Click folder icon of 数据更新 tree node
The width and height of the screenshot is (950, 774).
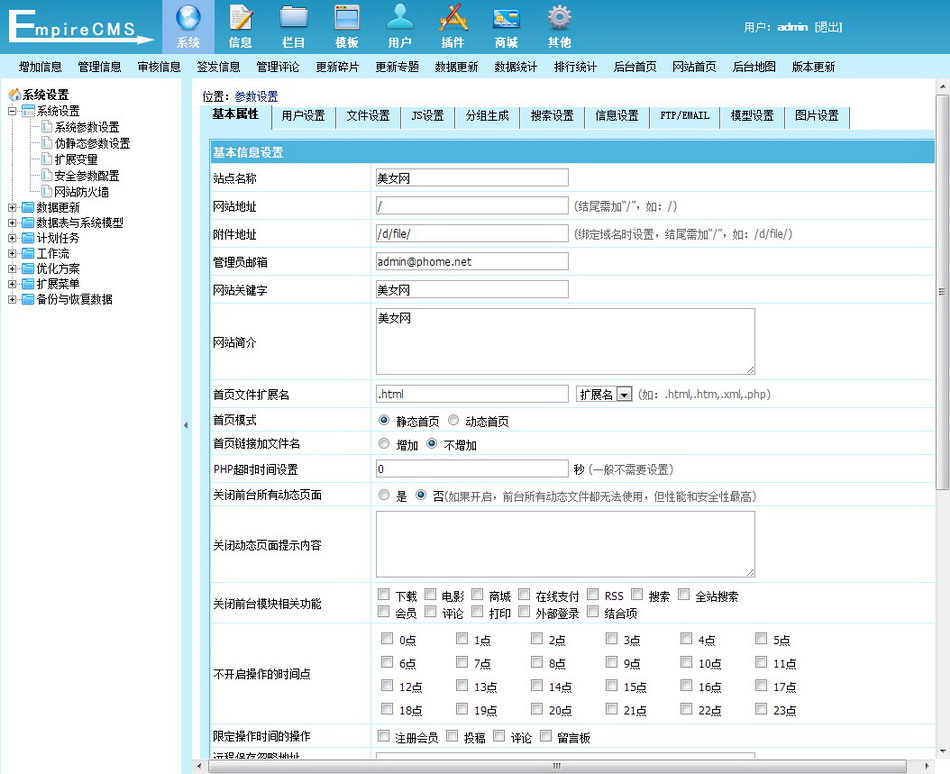pos(28,208)
